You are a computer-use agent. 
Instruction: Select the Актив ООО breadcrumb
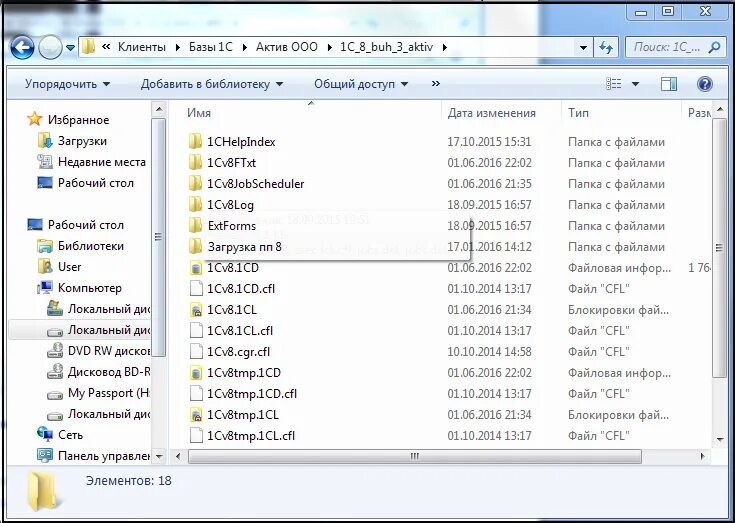[286, 47]
